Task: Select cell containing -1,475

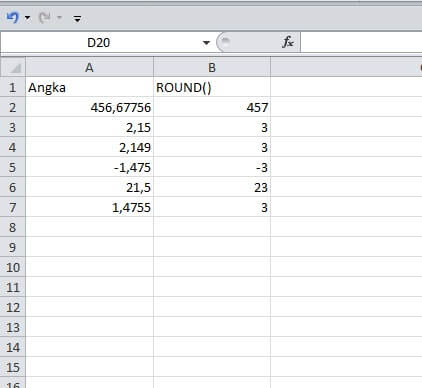Action: (89, 167)
